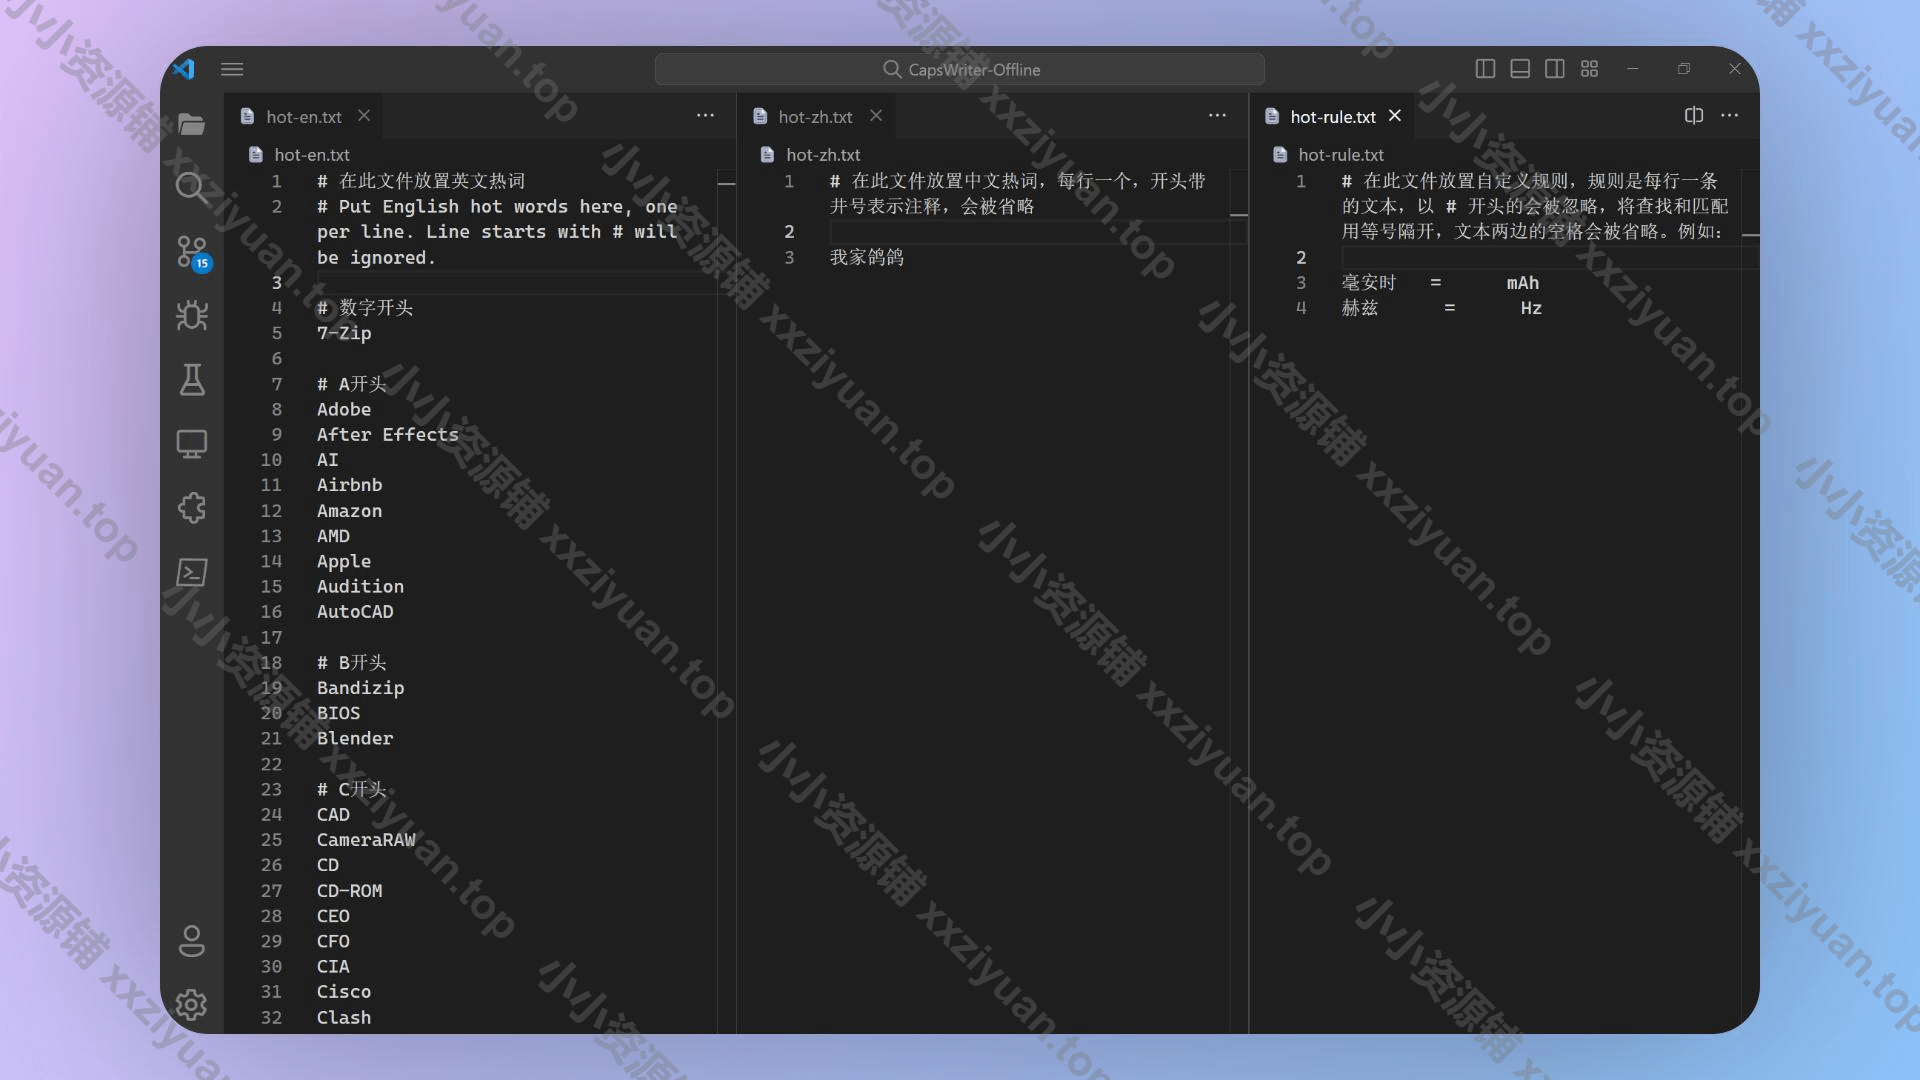
Task: Select the hot-rule.txt tab
Action: [x=1333, y=116]
